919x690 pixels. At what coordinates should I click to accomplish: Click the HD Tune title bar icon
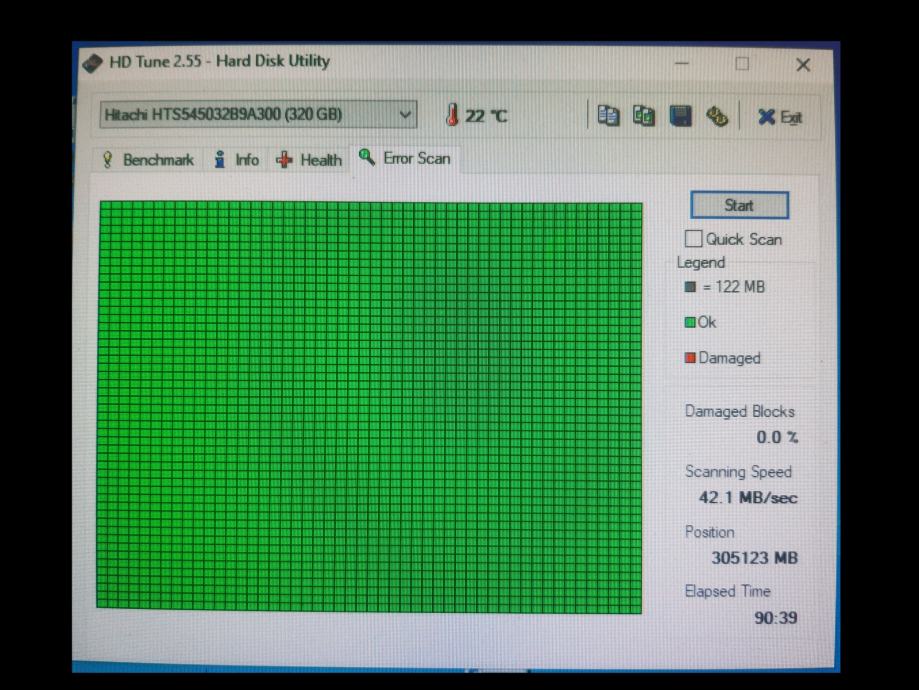coord(93,62)
